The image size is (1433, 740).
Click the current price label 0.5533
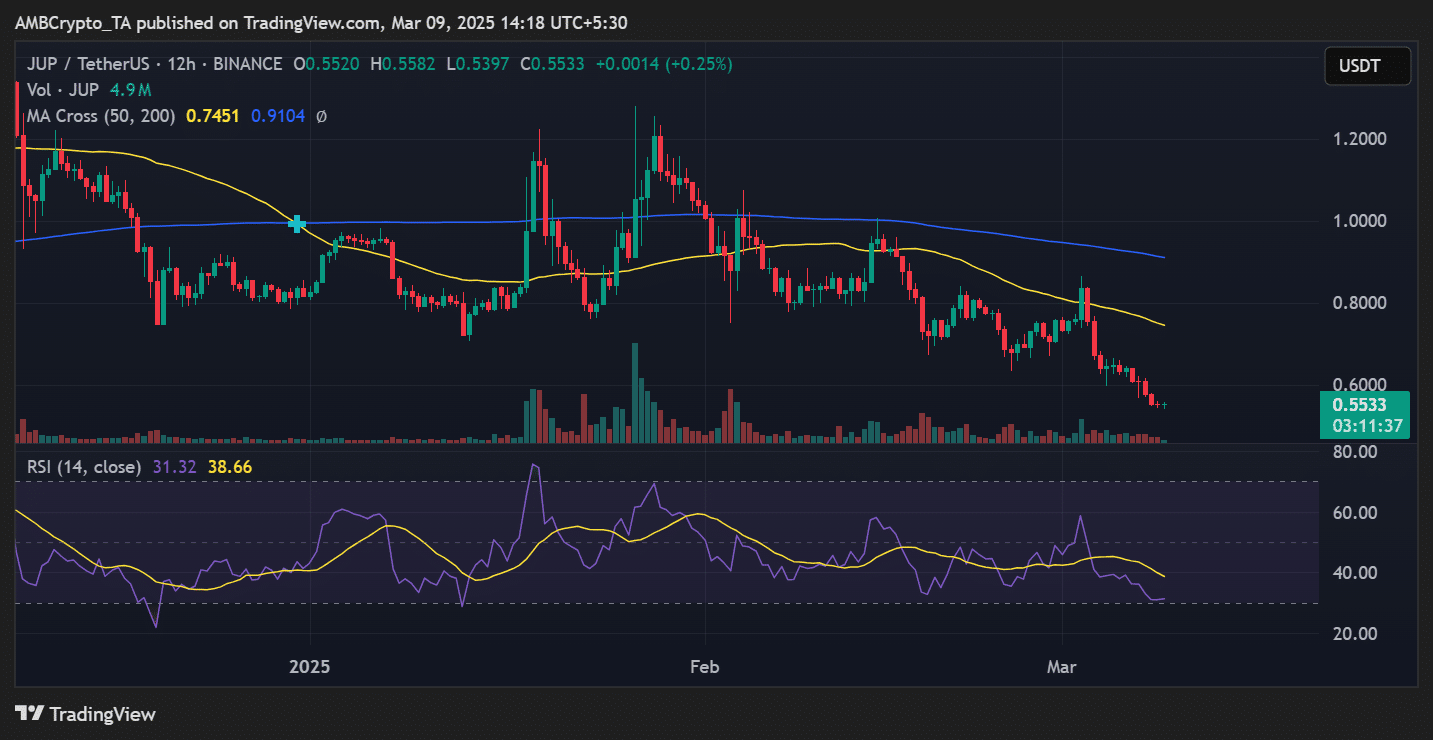(x=1361, y=406)
